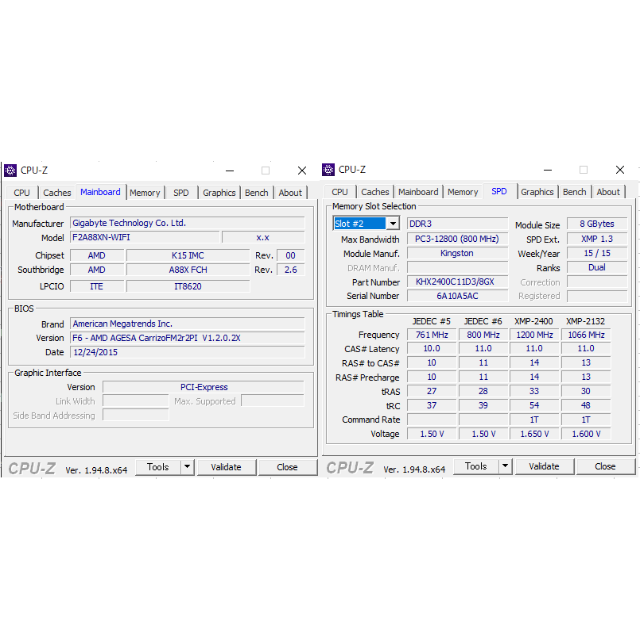
Task: Click the 1.650 V voltage cell
Action: (x=534, y=434)
